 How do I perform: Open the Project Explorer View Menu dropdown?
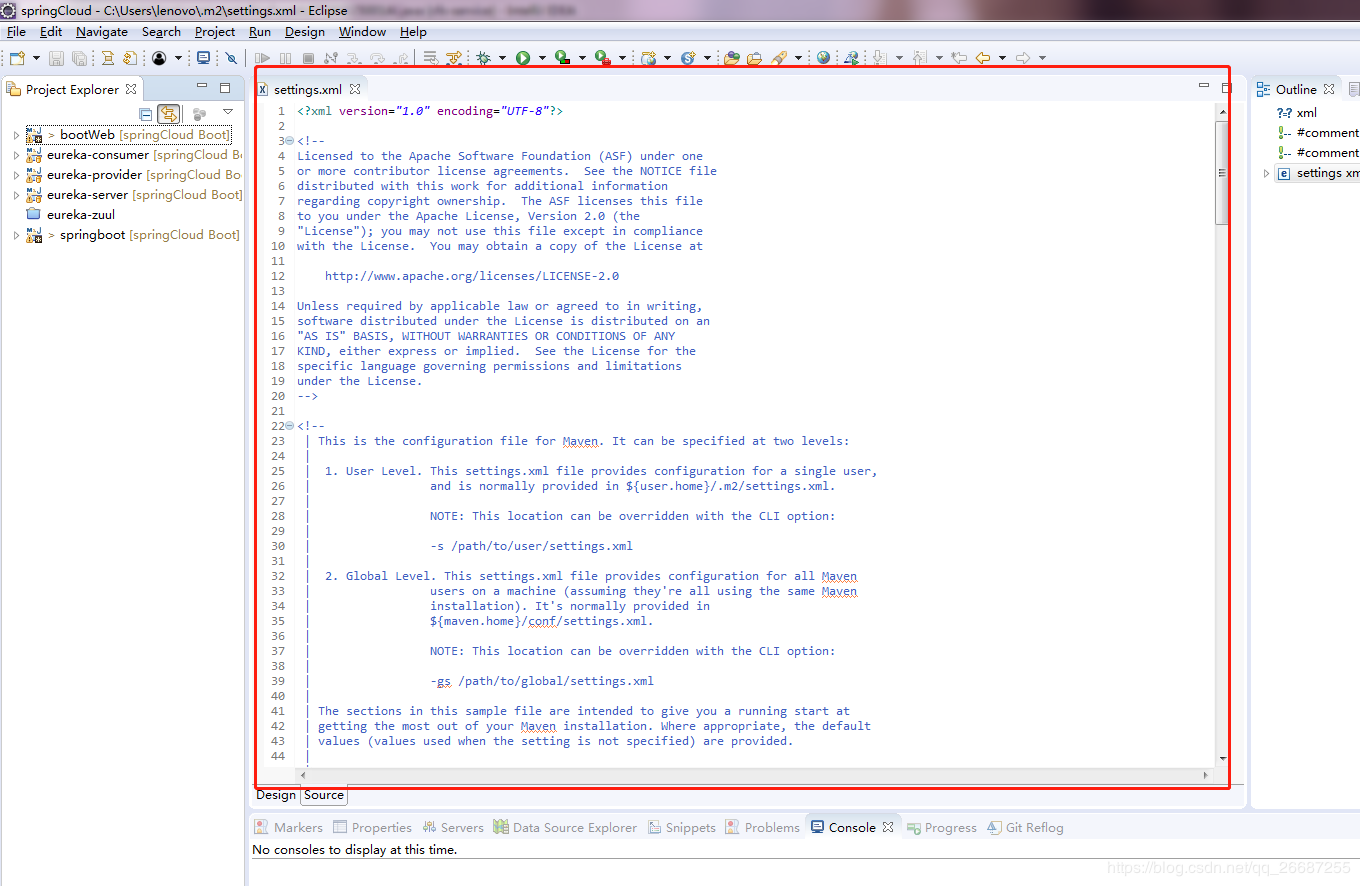click(x=228, y=112)
